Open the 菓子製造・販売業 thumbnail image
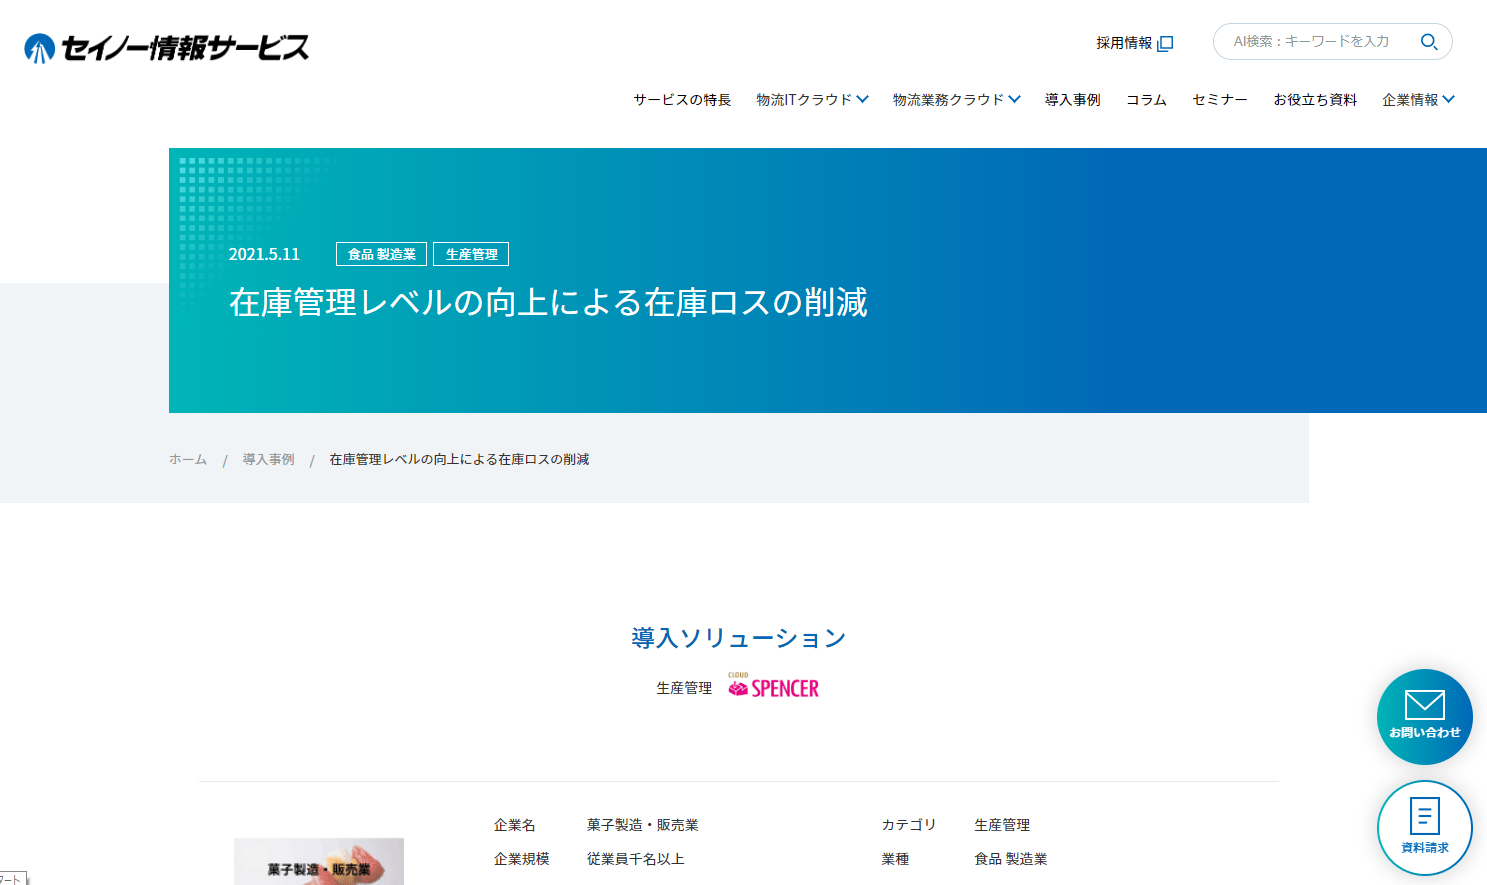Viewport: 1487px width, 885px height. click(x=319, y=861)
